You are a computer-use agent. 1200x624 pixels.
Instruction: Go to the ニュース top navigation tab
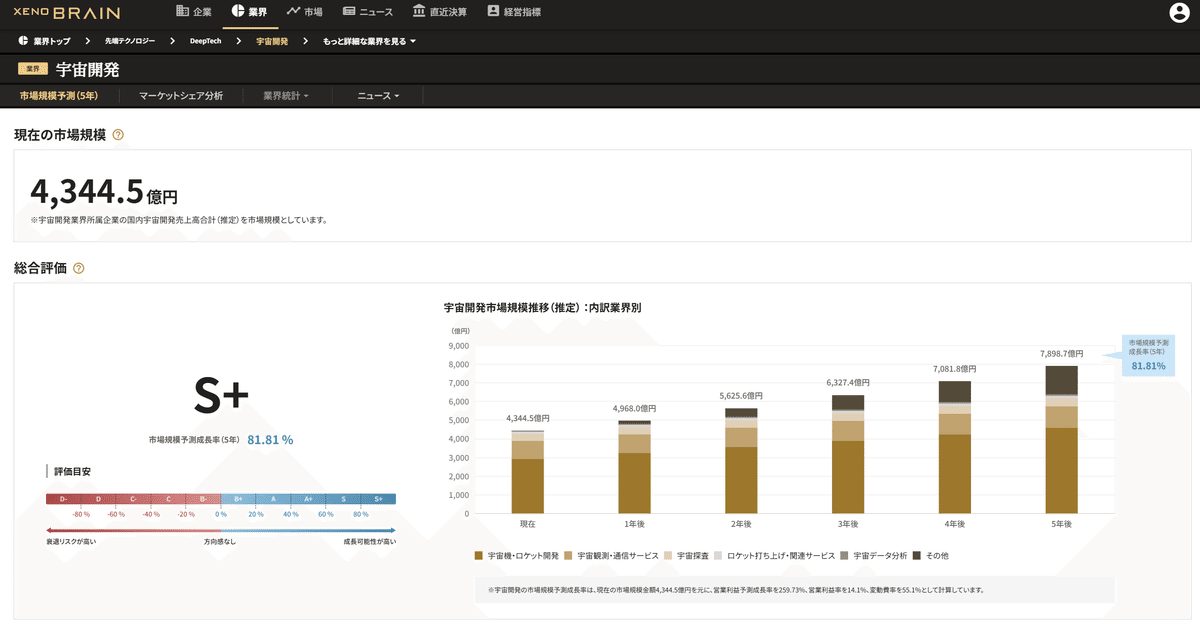tap(368, 12)
